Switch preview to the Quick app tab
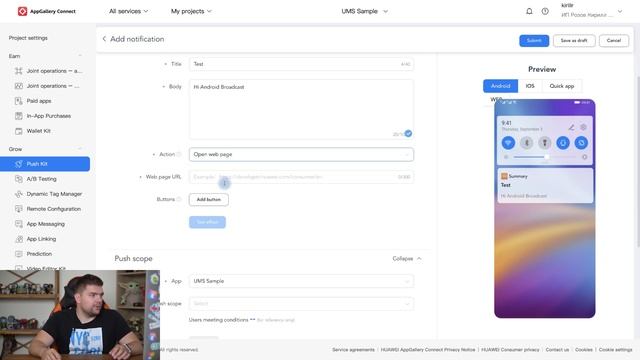This screenshot has width=640, height=360. [x=562, y=86]
